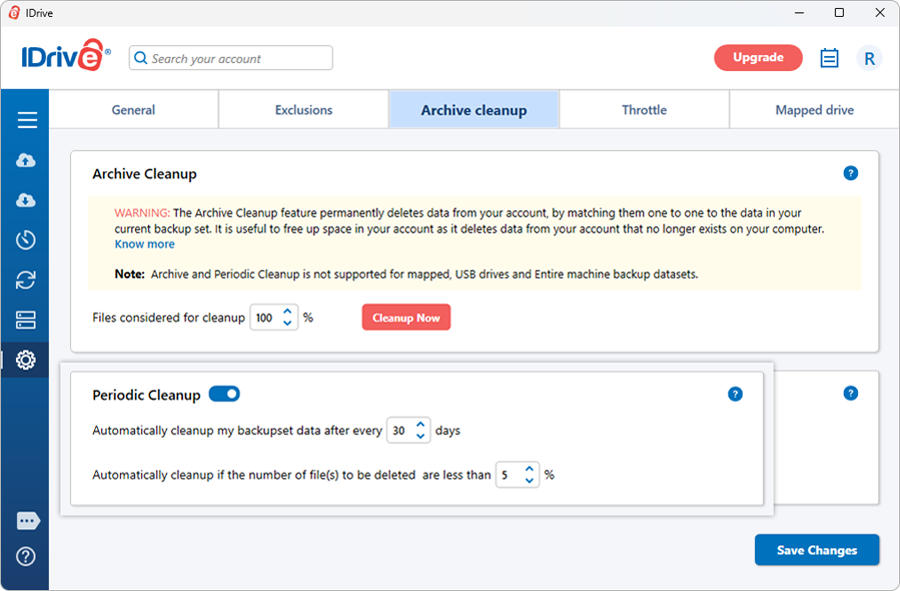Open the hamburger menu in the sidebar
This screenshot has width=900, height=591.
[x=27, y=120]
